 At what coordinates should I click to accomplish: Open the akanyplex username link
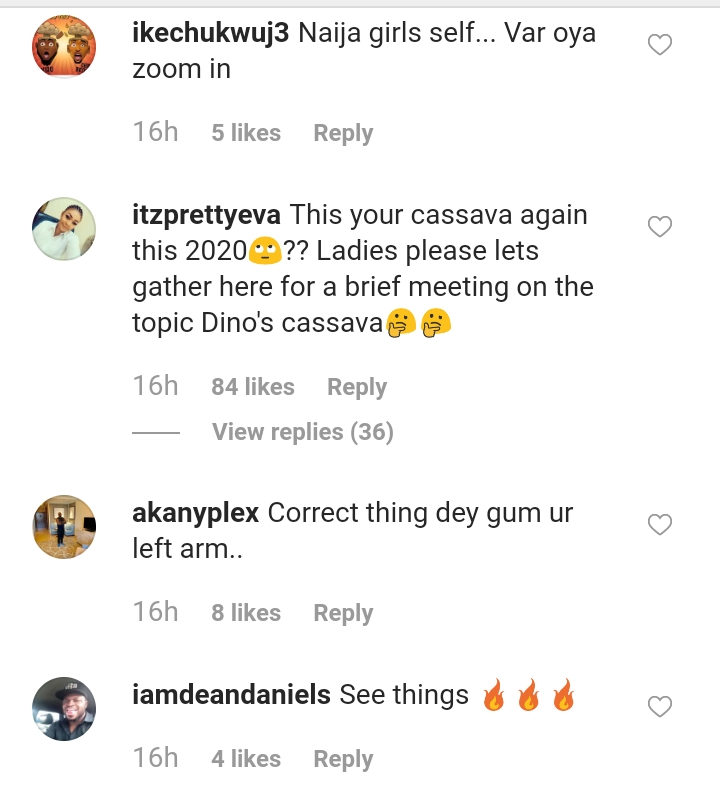(196, 513)
